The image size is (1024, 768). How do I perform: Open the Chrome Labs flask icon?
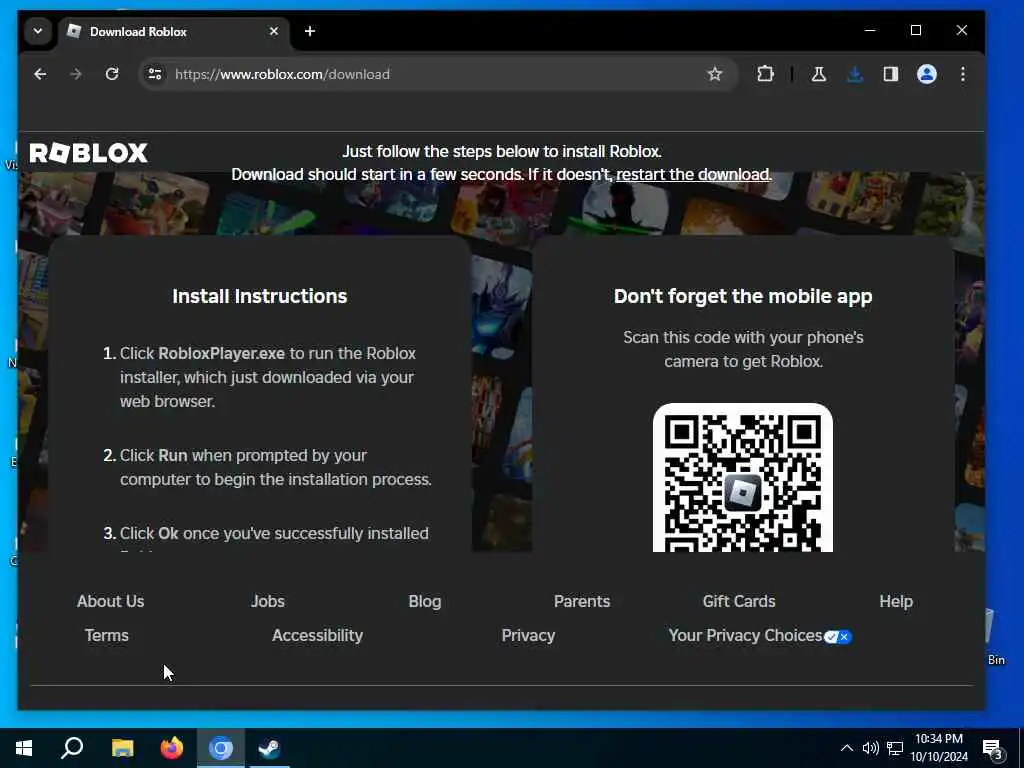(818, 74)
